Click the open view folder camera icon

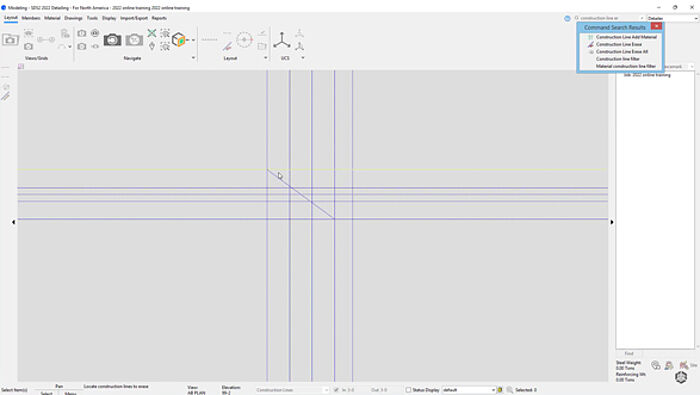pos(10,40)
